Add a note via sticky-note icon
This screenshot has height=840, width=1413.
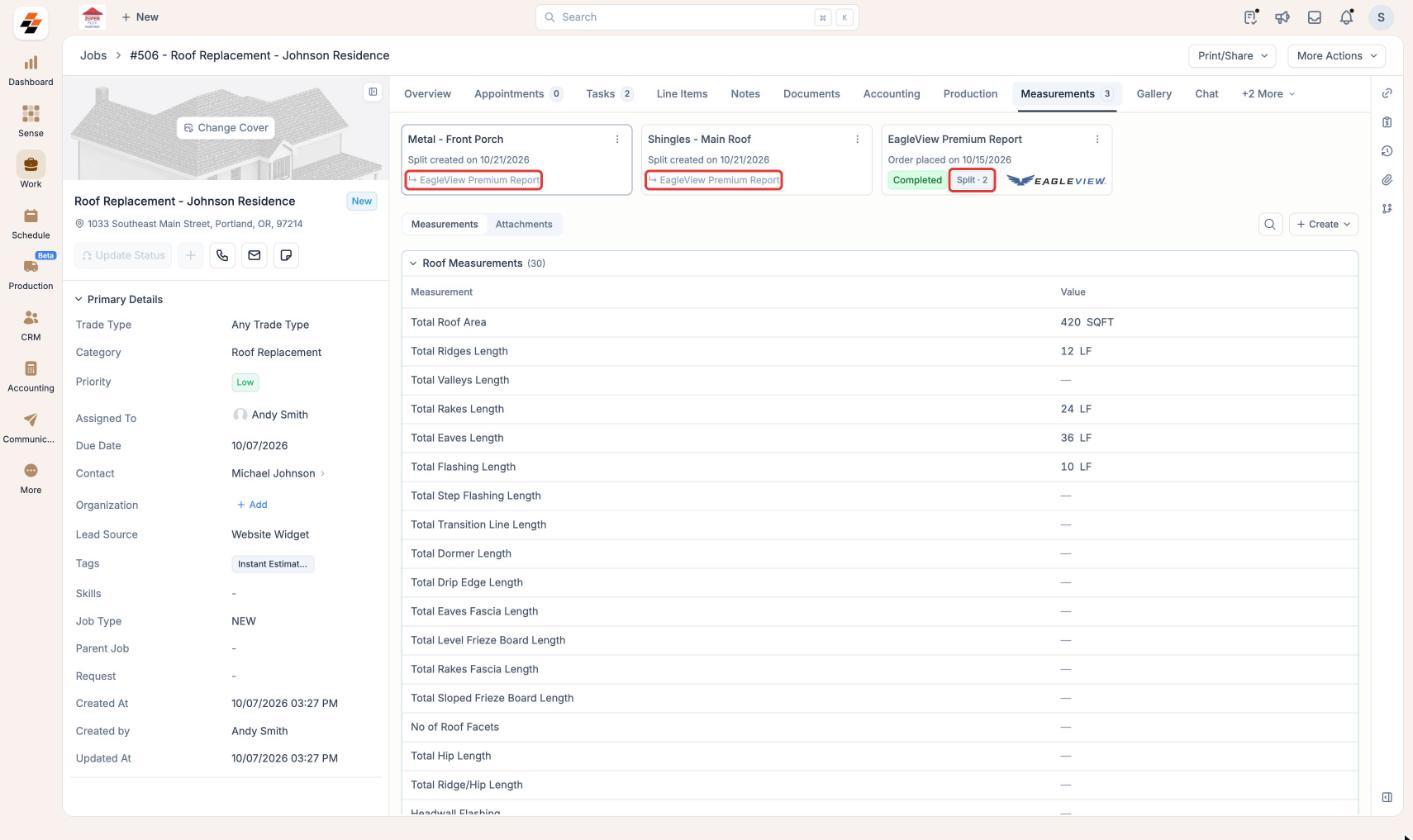(286, 256)
